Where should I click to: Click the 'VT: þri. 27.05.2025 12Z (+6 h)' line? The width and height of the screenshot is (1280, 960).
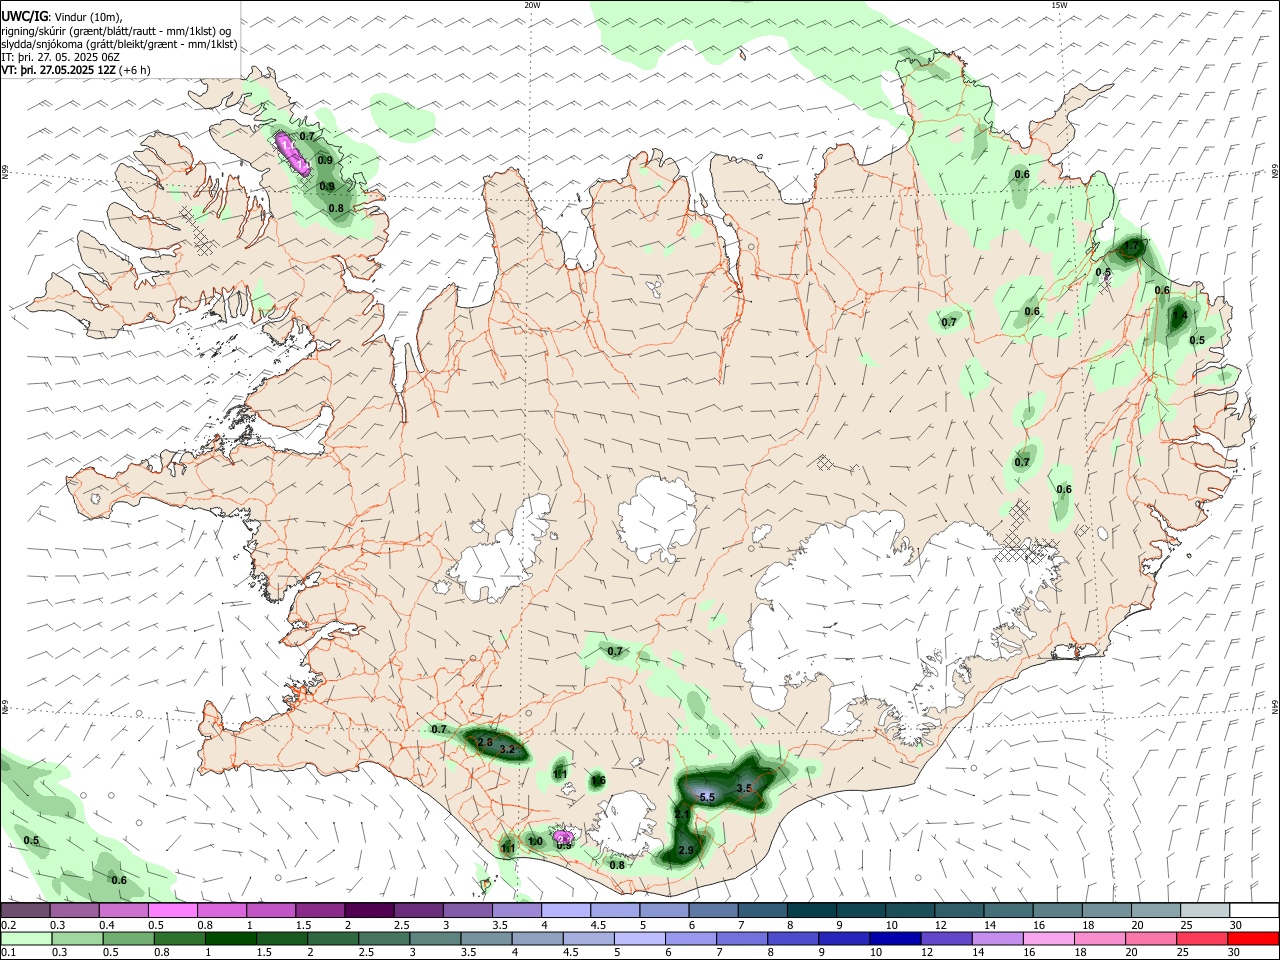(x=76, y=70)
